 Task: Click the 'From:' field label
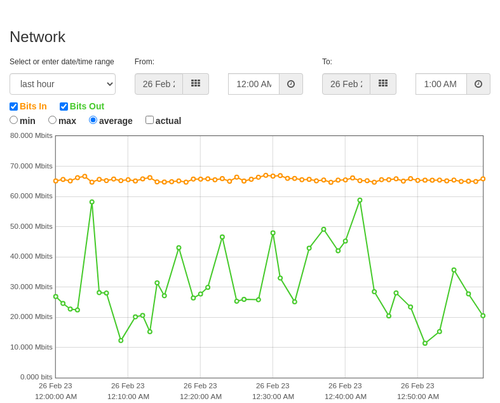144,62
